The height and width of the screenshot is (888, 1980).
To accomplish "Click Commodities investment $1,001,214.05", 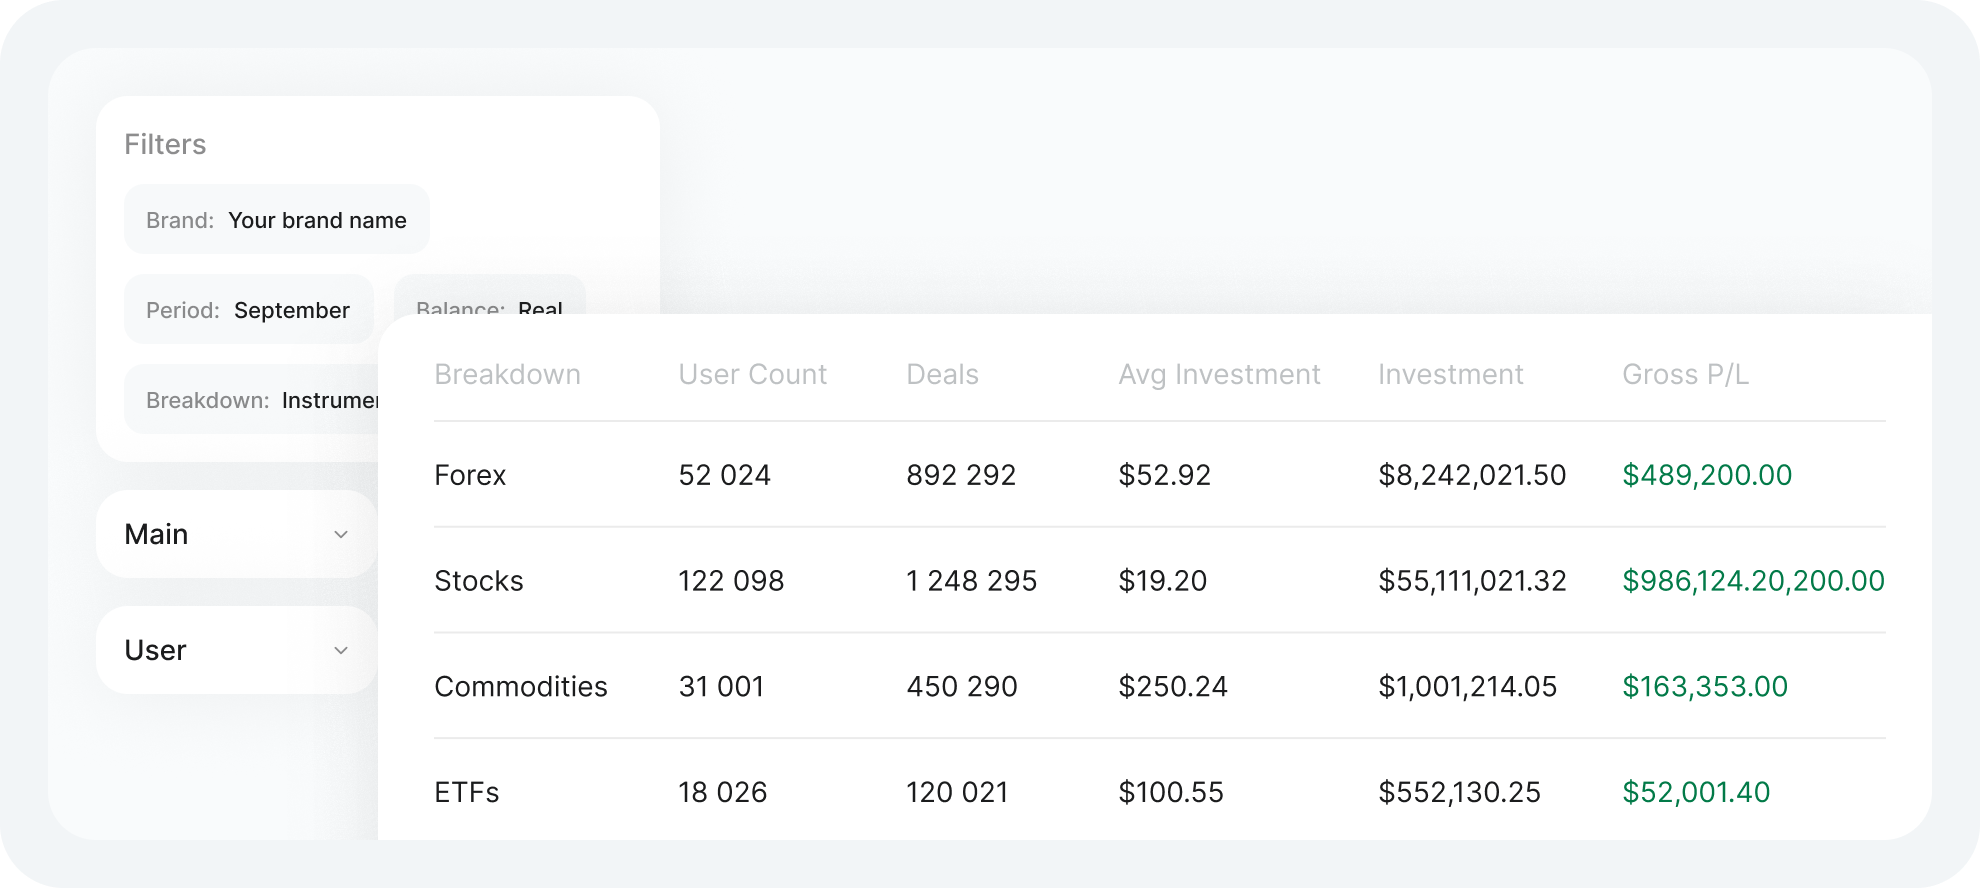I will 1468,687.
